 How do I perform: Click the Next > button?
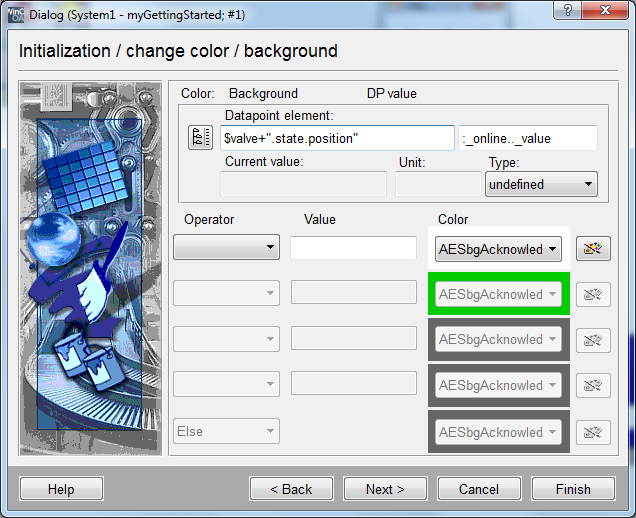coord(385,489)
